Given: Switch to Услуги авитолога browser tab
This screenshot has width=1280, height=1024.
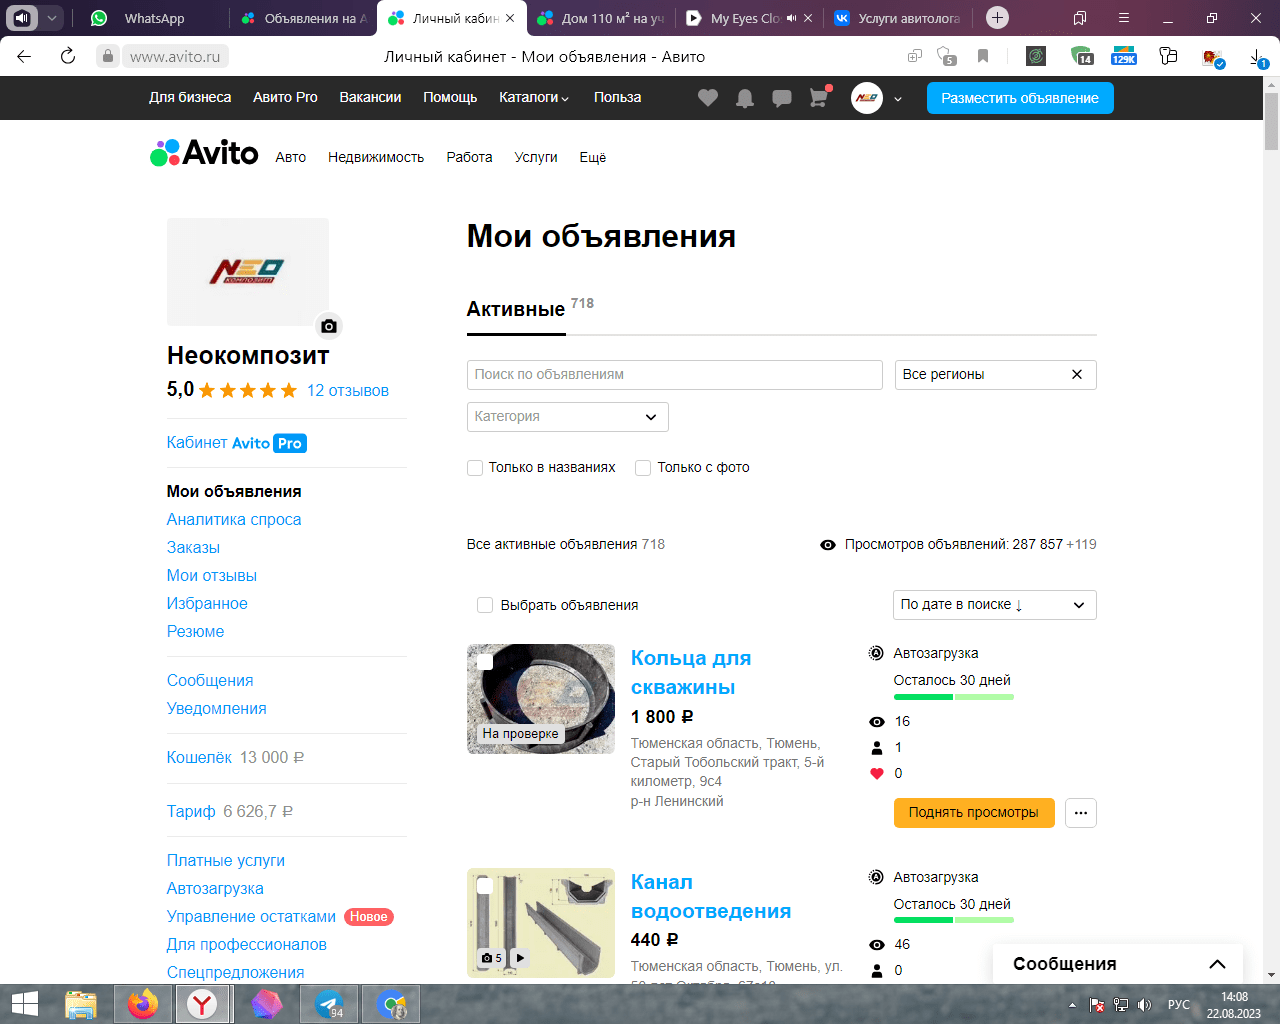Looking at the screenshot, I should [898, 18].
